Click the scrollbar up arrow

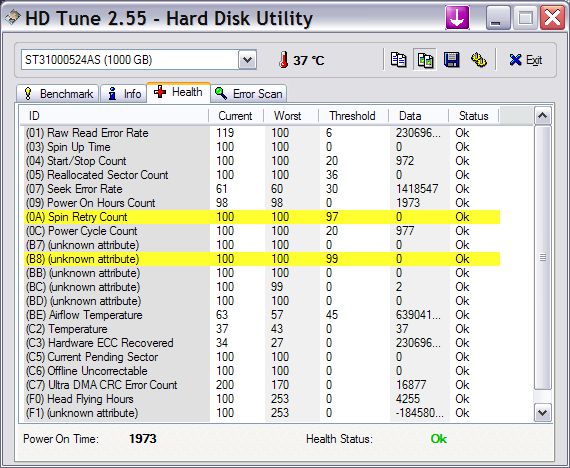coord(542,116)
